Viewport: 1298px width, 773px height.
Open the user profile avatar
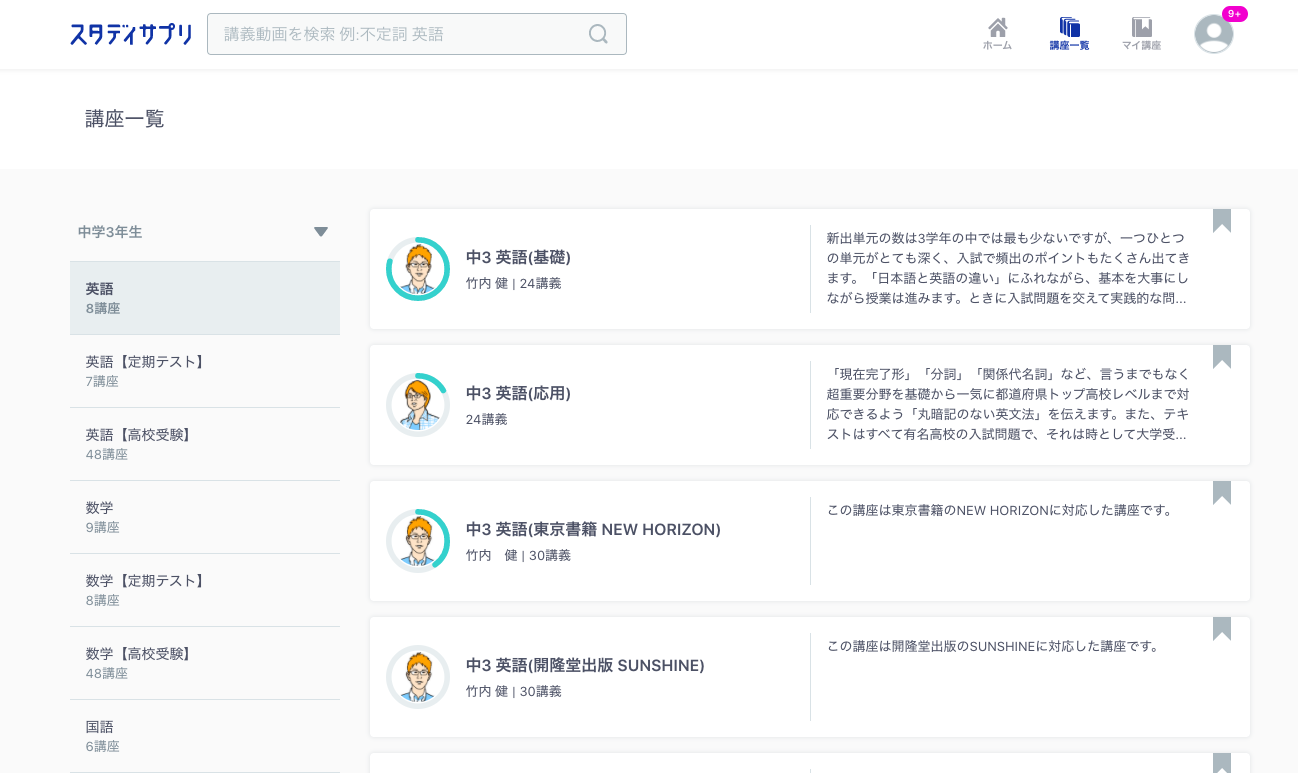pyautogui.click(x=1214, y=34)
